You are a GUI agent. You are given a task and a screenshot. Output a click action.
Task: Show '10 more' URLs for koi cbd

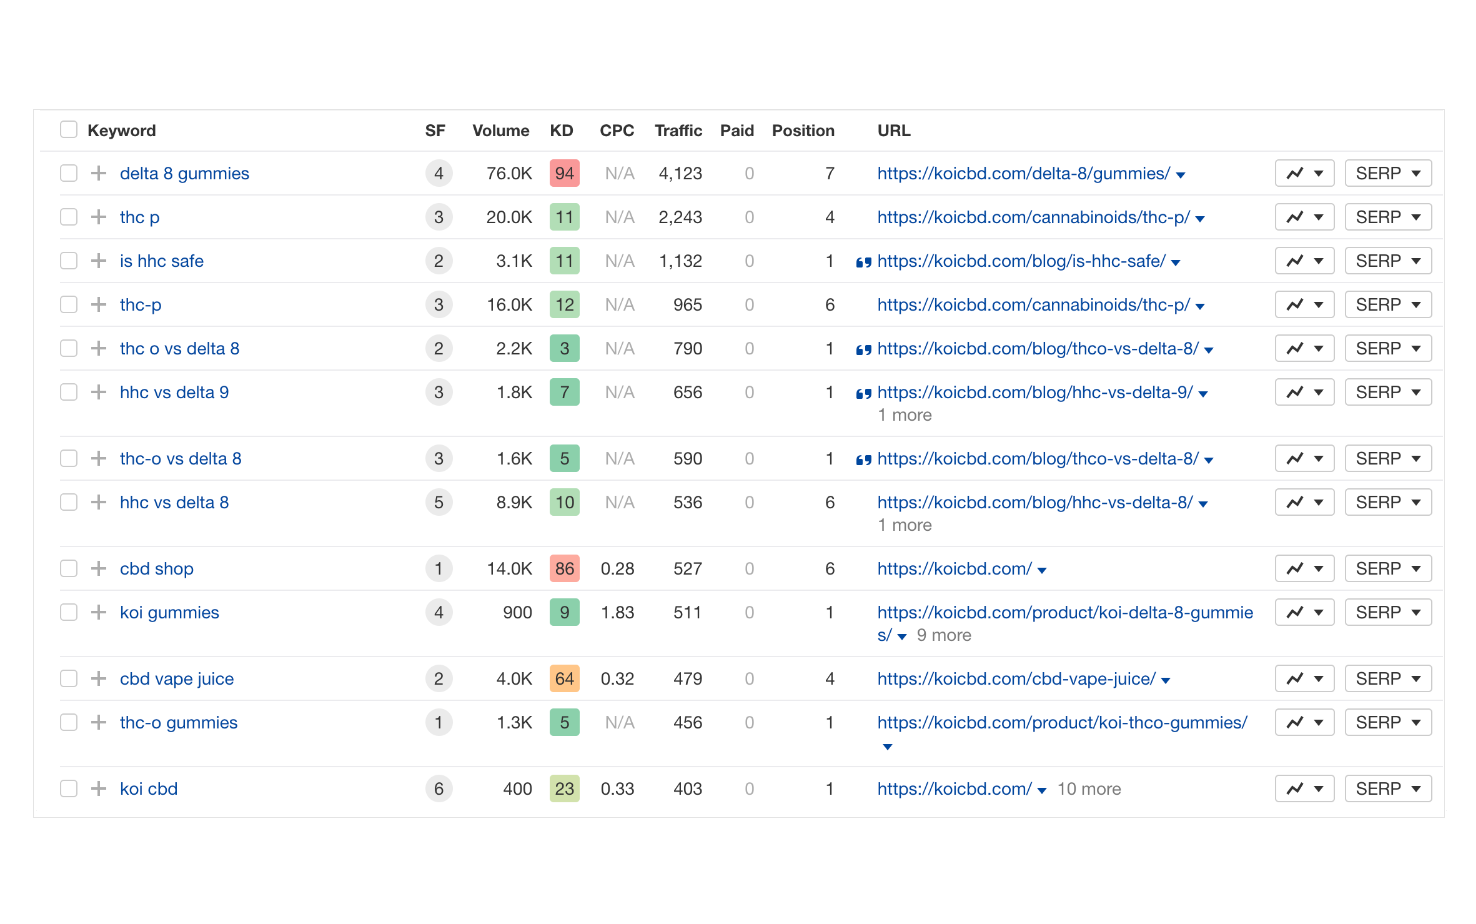pos(1089,789)
